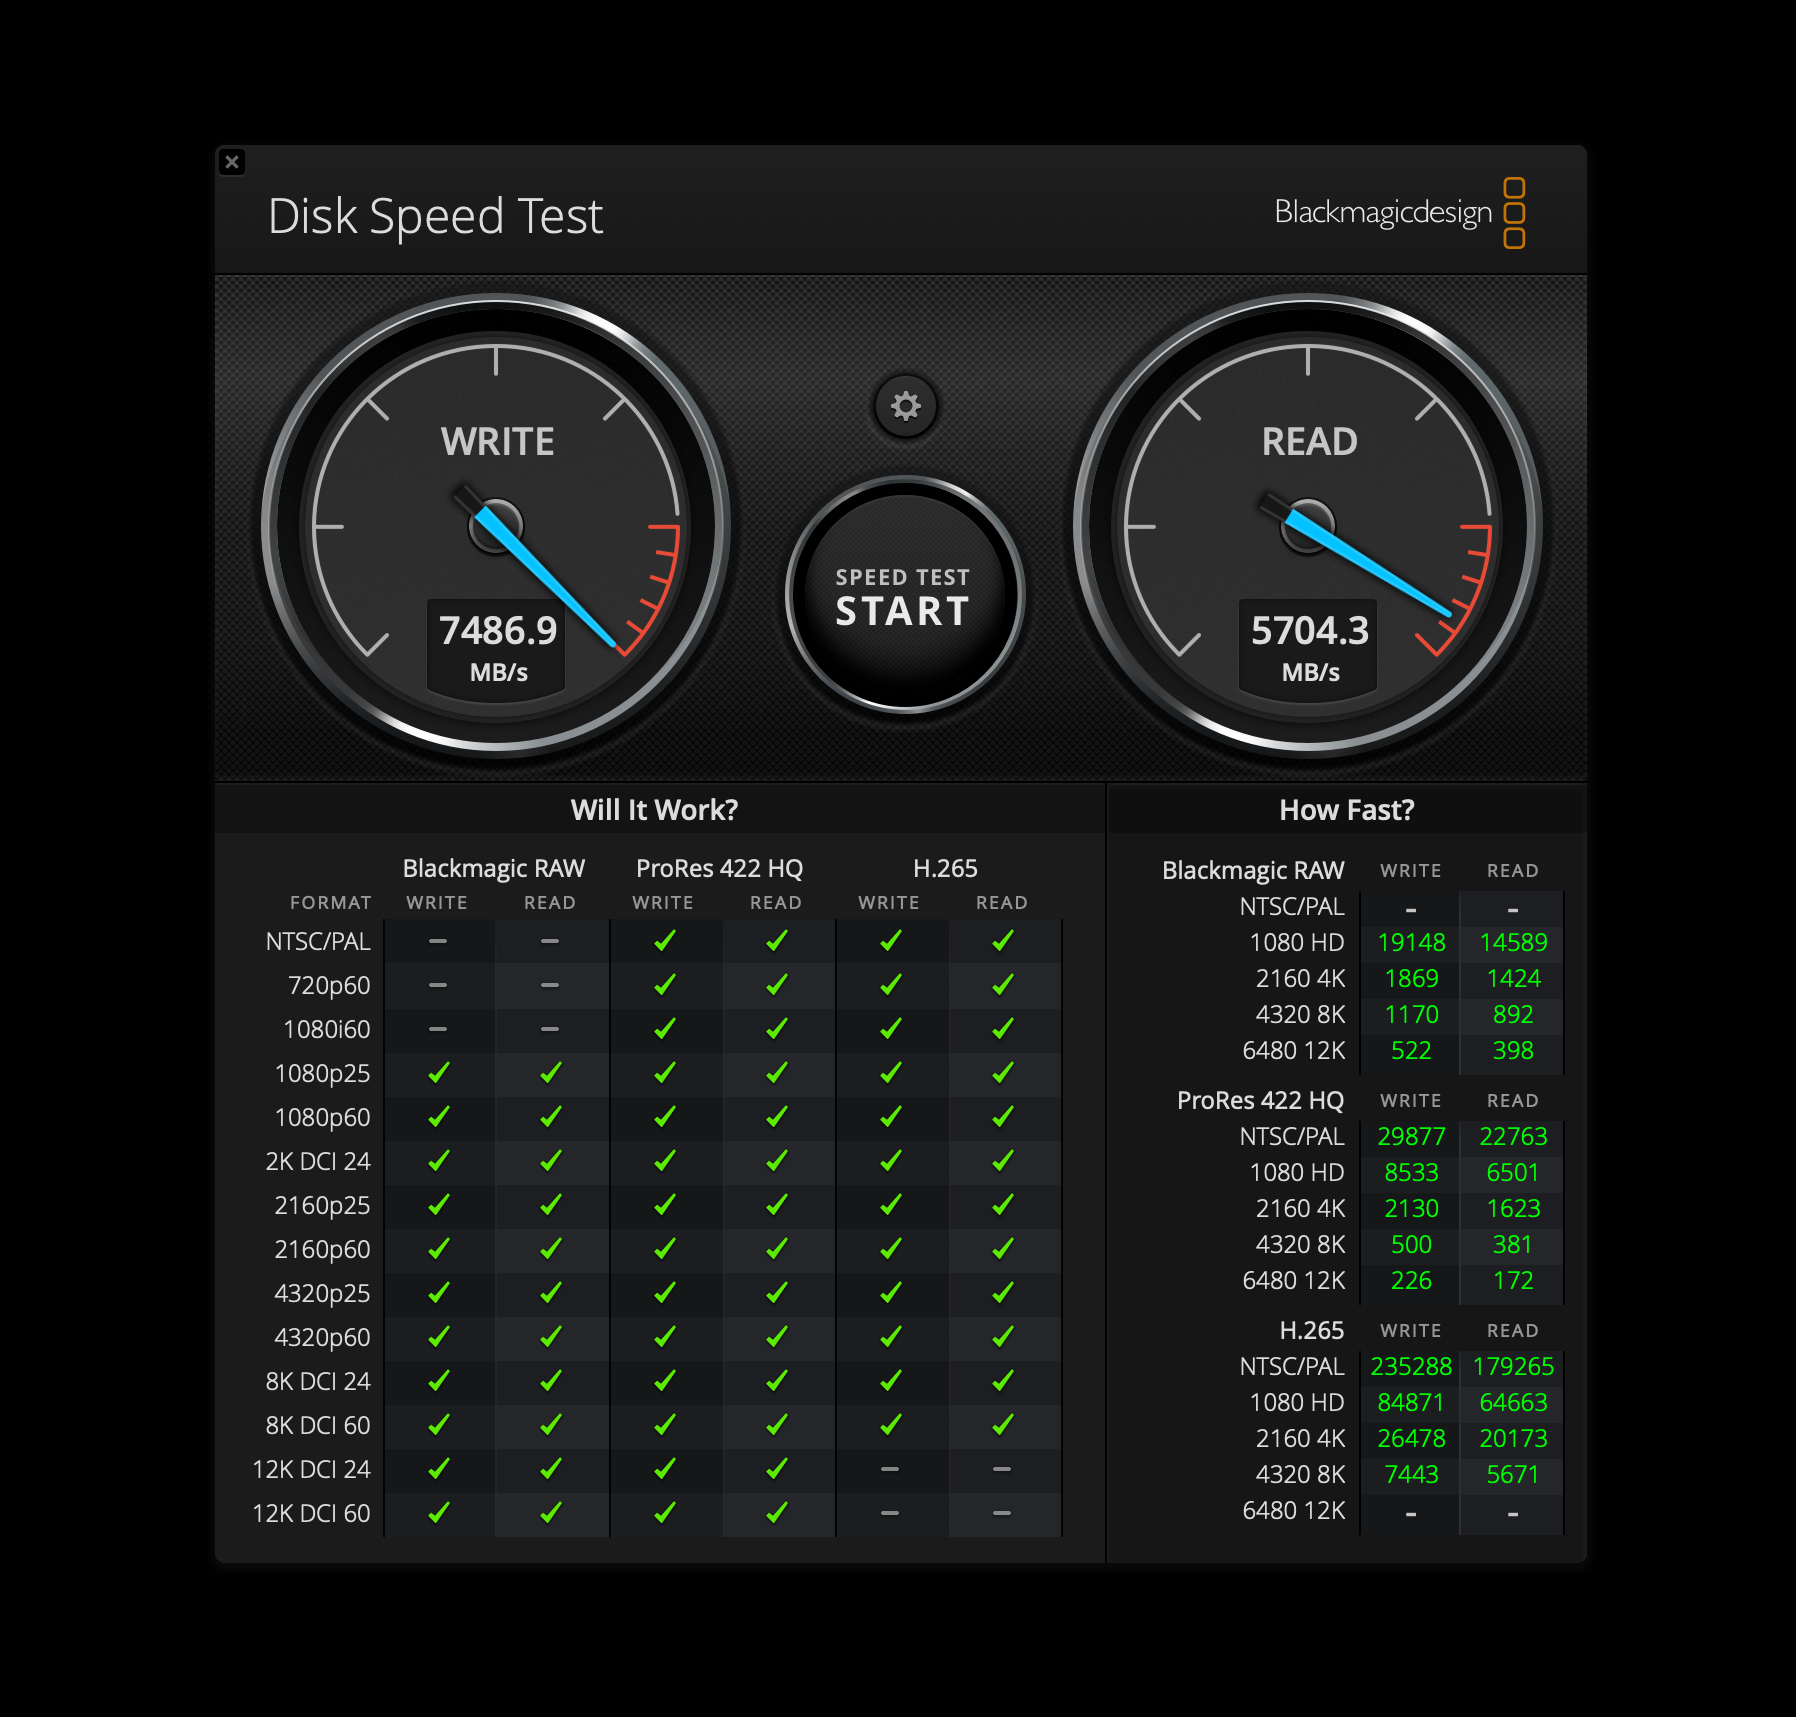This screenshot has height=1717, width=1796.
Task: Click the NTSC/PAL H.265 read checkmark
Action: (x=1003, y=941)
